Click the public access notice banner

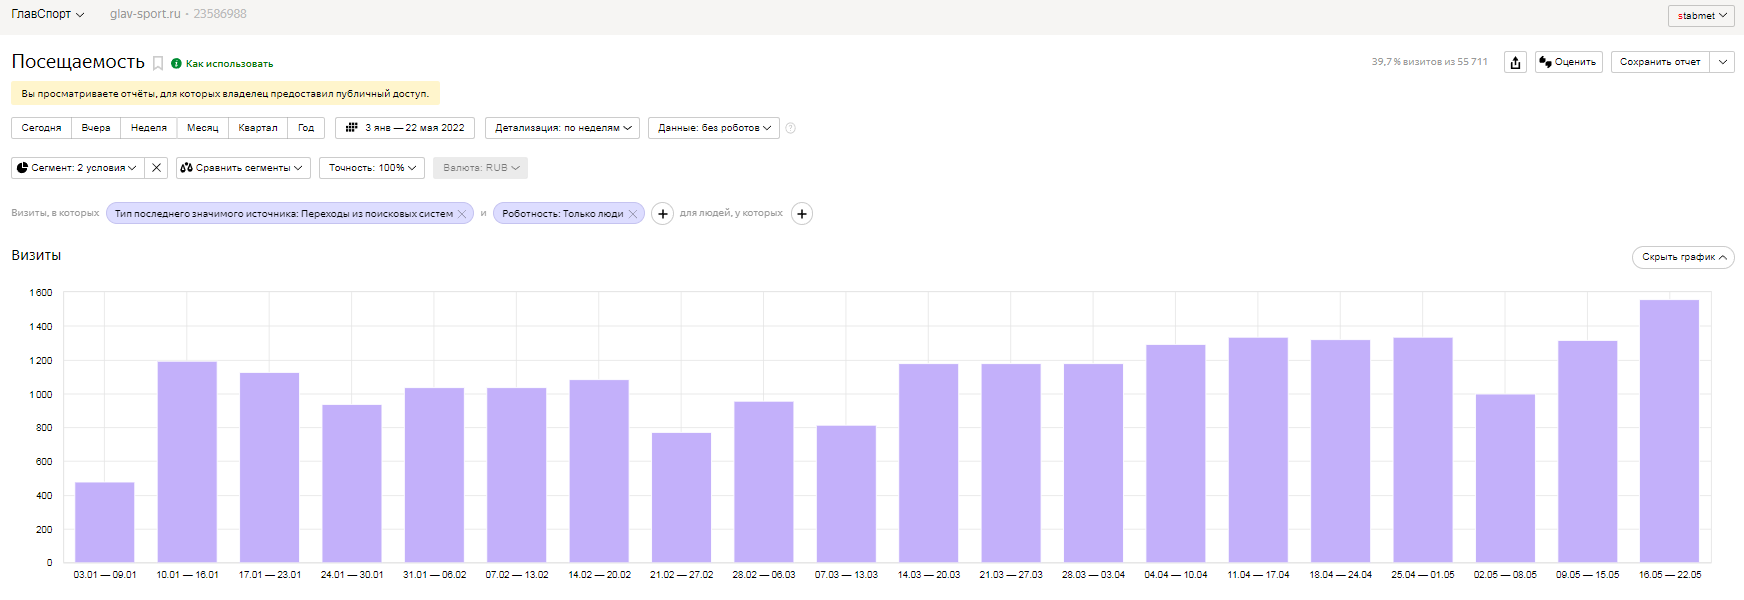tap(225, 94)
